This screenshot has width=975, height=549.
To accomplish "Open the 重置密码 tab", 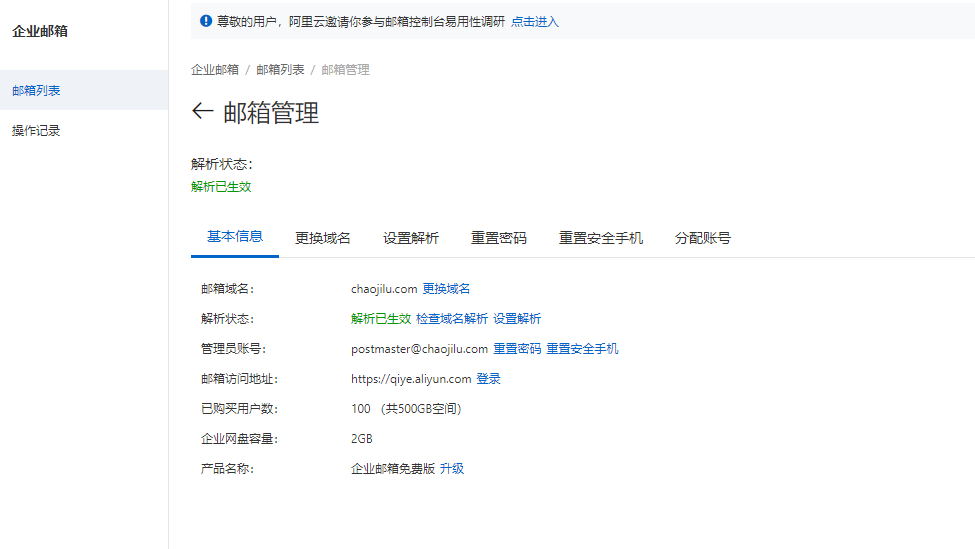I will [x=499, y=238].
